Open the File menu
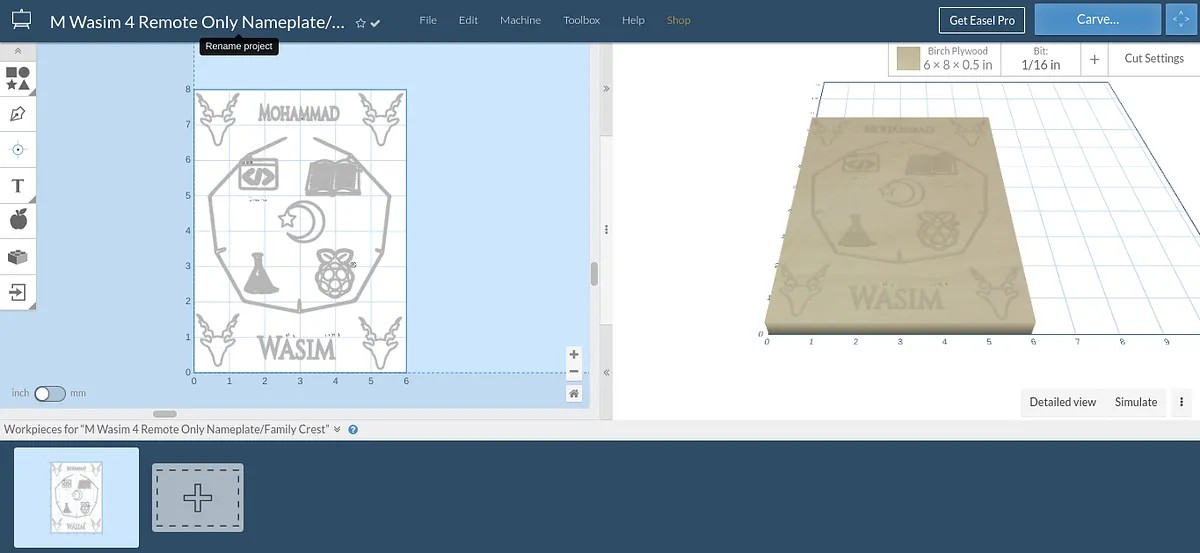1200x553 pixels. 428,20
